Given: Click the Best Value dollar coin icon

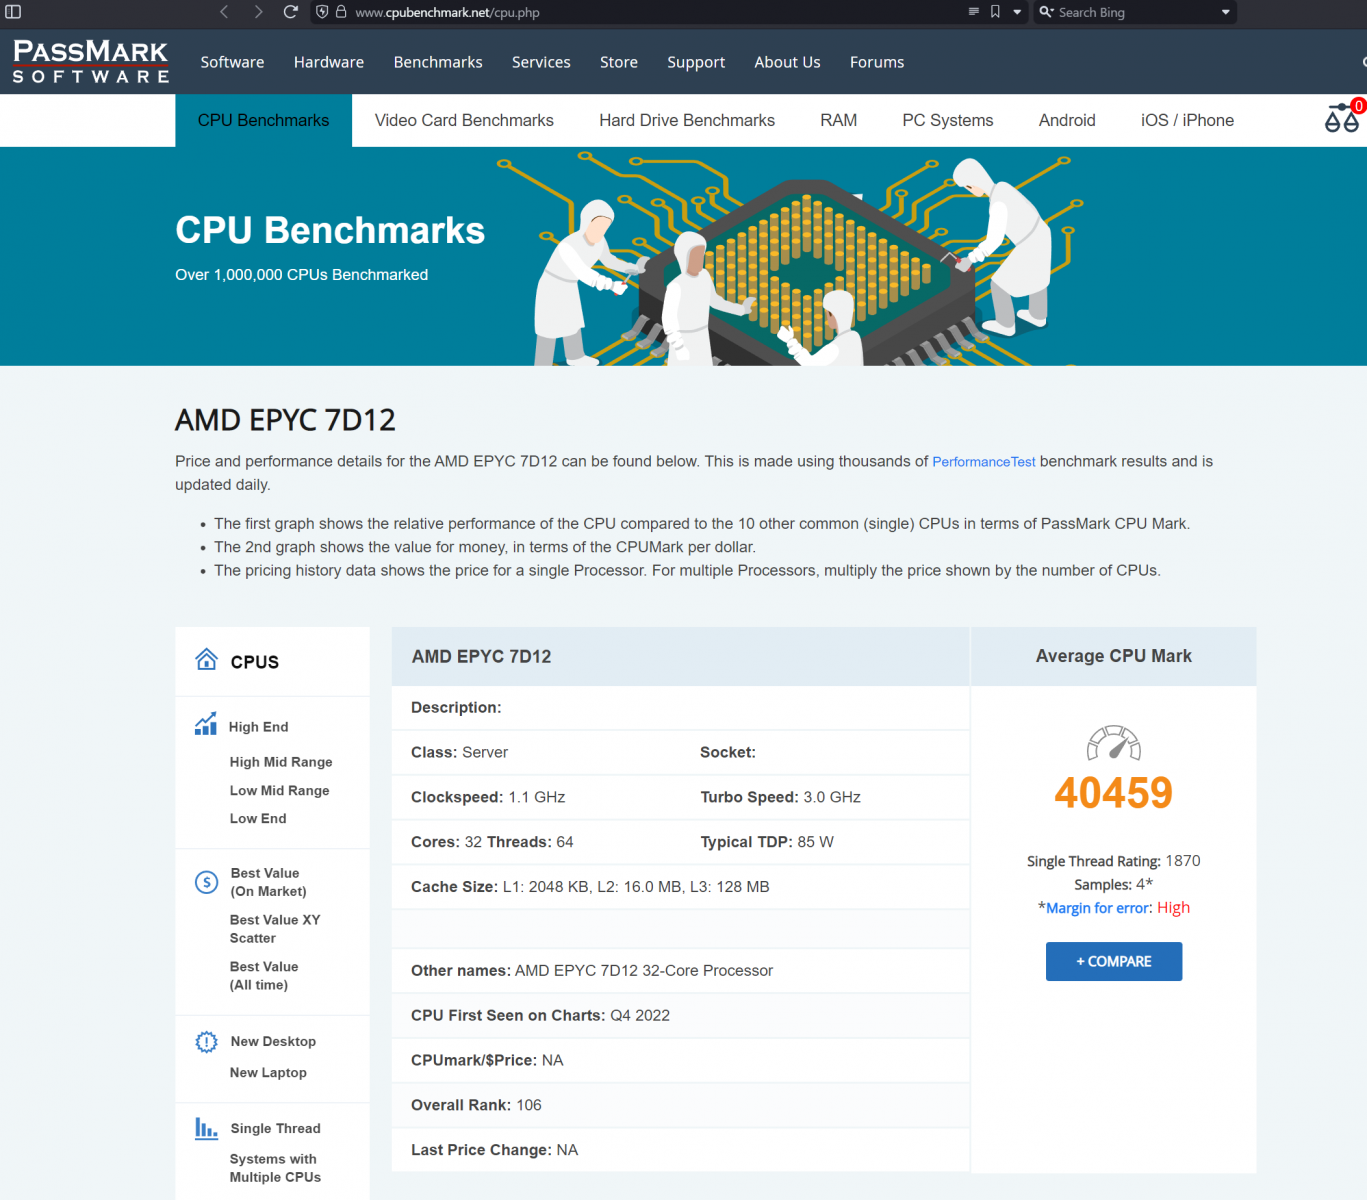Looking at the screenshot, I should tap(206, 882).
